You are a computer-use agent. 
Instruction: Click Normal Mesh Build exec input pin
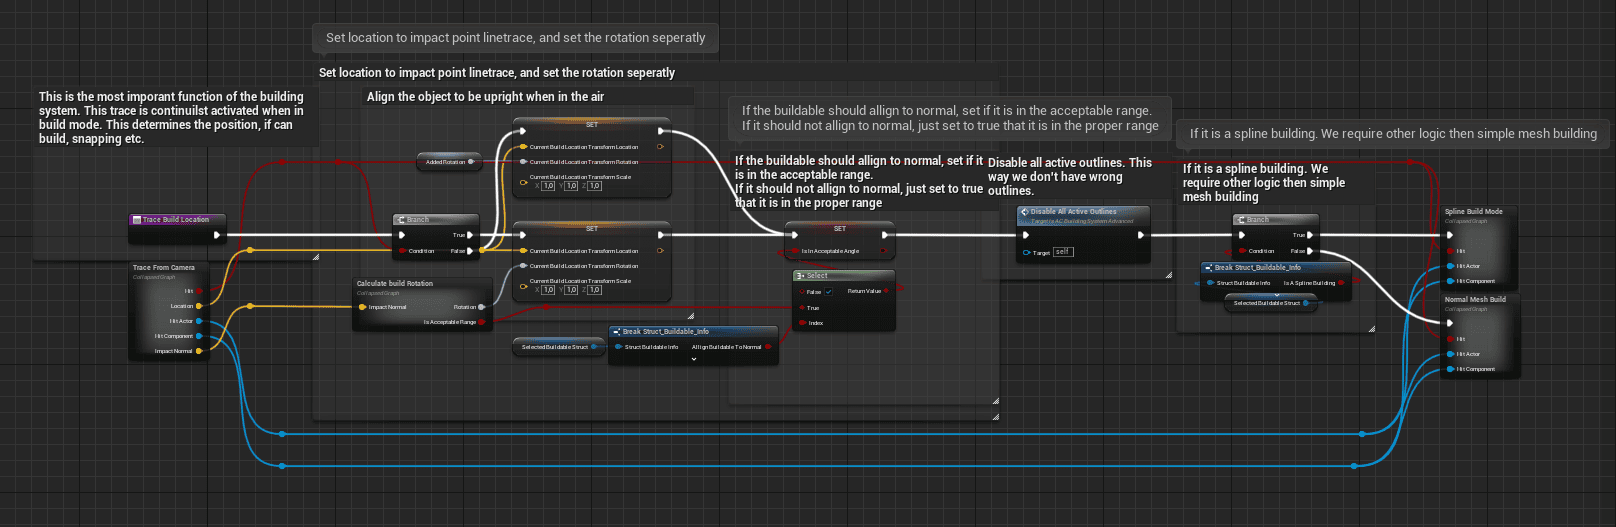pos(1450,323)
